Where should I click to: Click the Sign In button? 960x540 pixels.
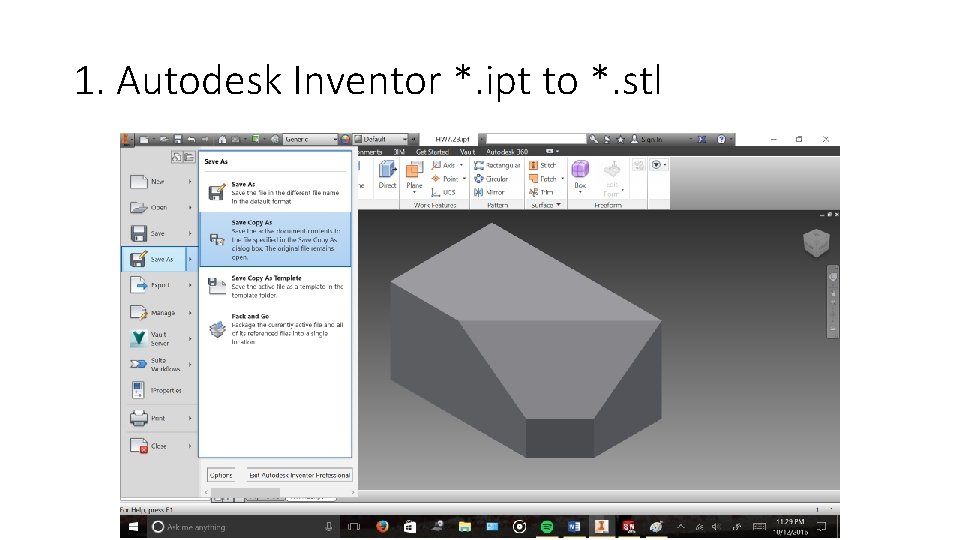pyautogui.click(x=647, y=139)
